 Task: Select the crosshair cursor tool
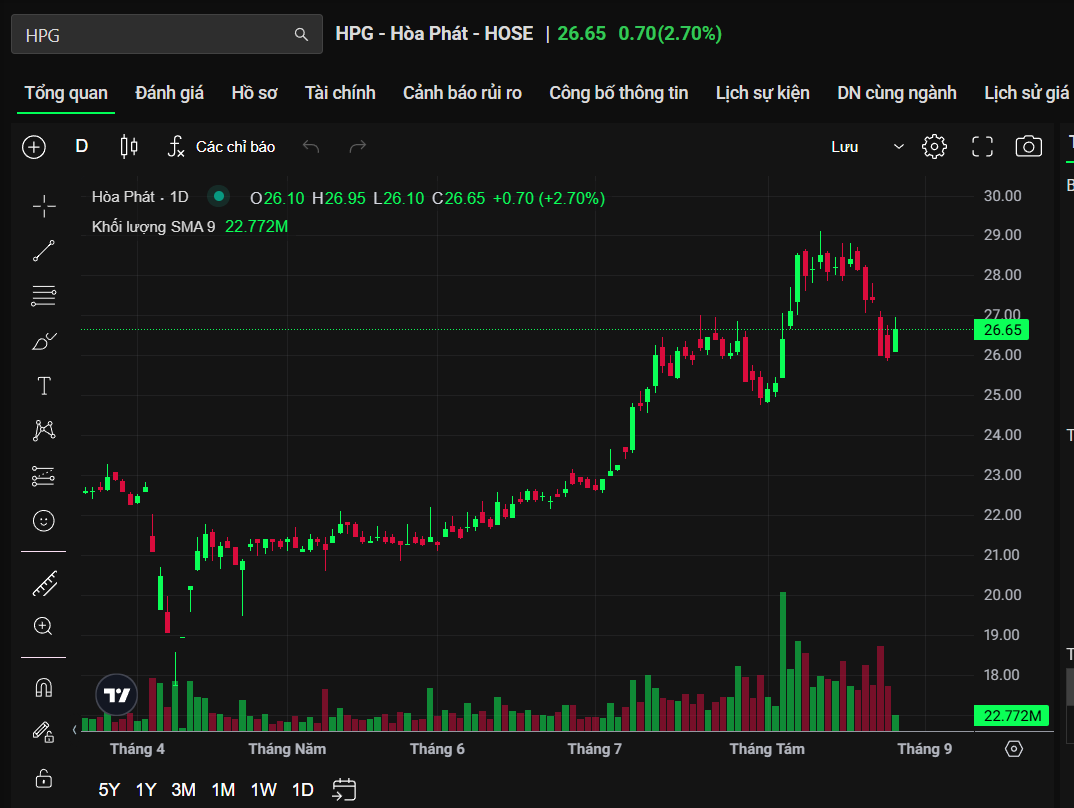point(44,206)
